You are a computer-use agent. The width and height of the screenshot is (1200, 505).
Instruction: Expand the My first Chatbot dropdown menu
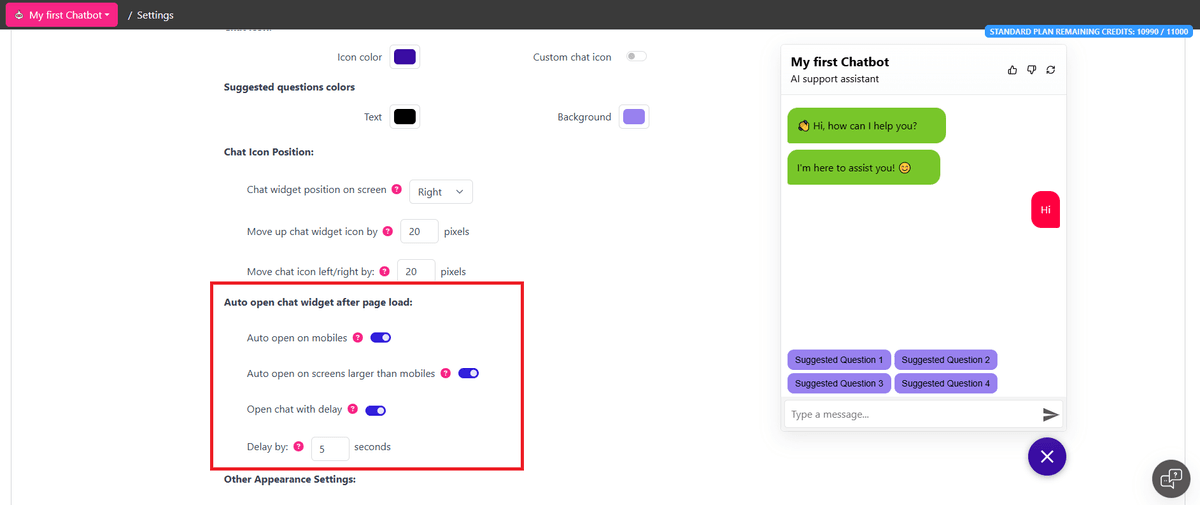point(62,15)
